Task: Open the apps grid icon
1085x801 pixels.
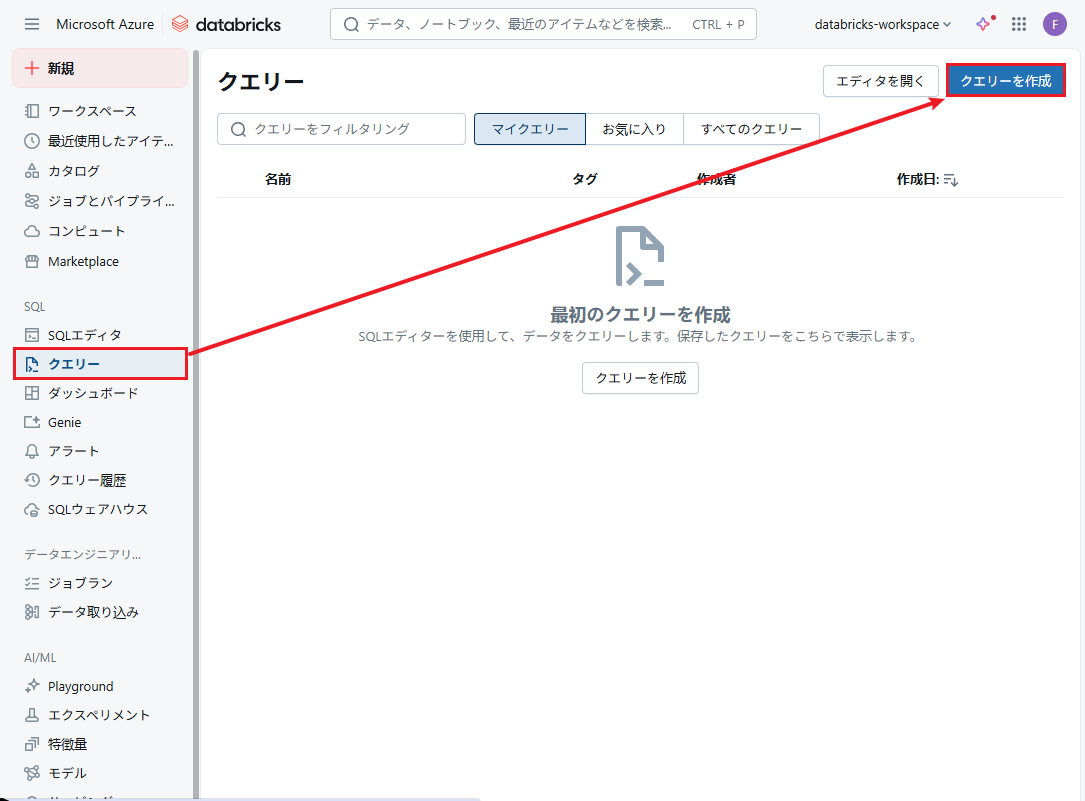Action: pos(1019,24)
